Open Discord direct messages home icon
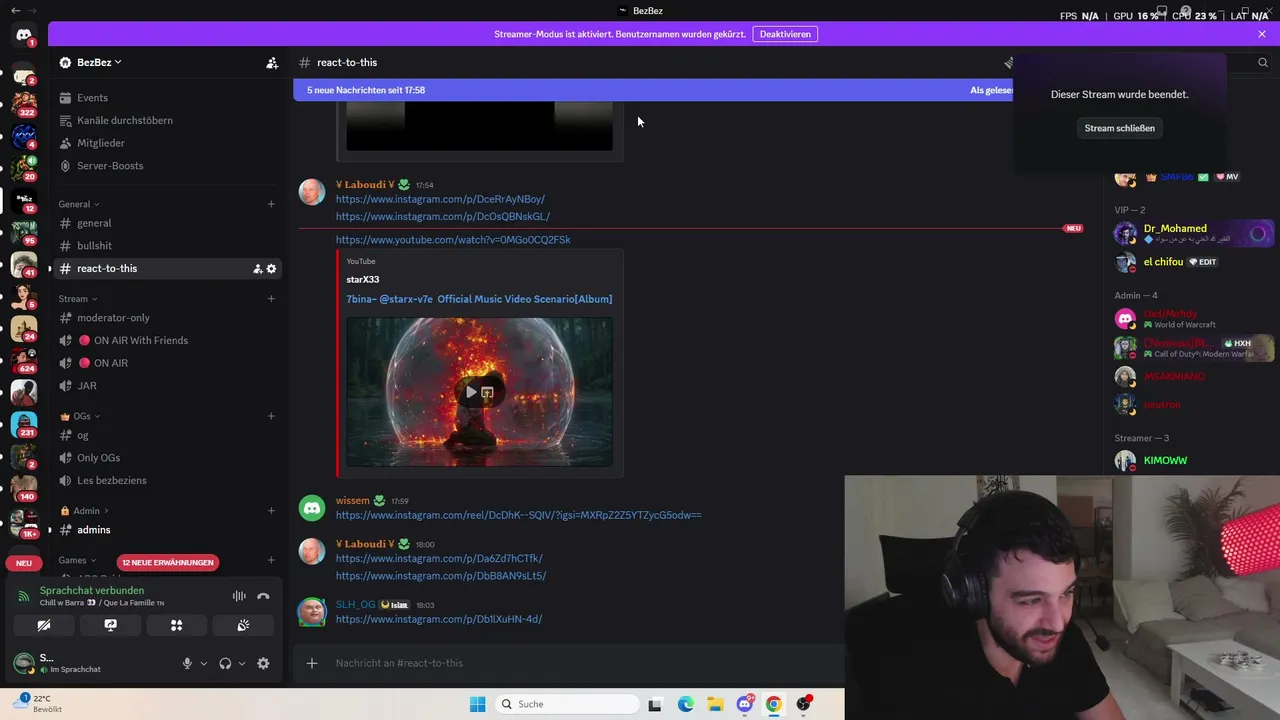The image size is (1280, 720). tap(24, 35)
